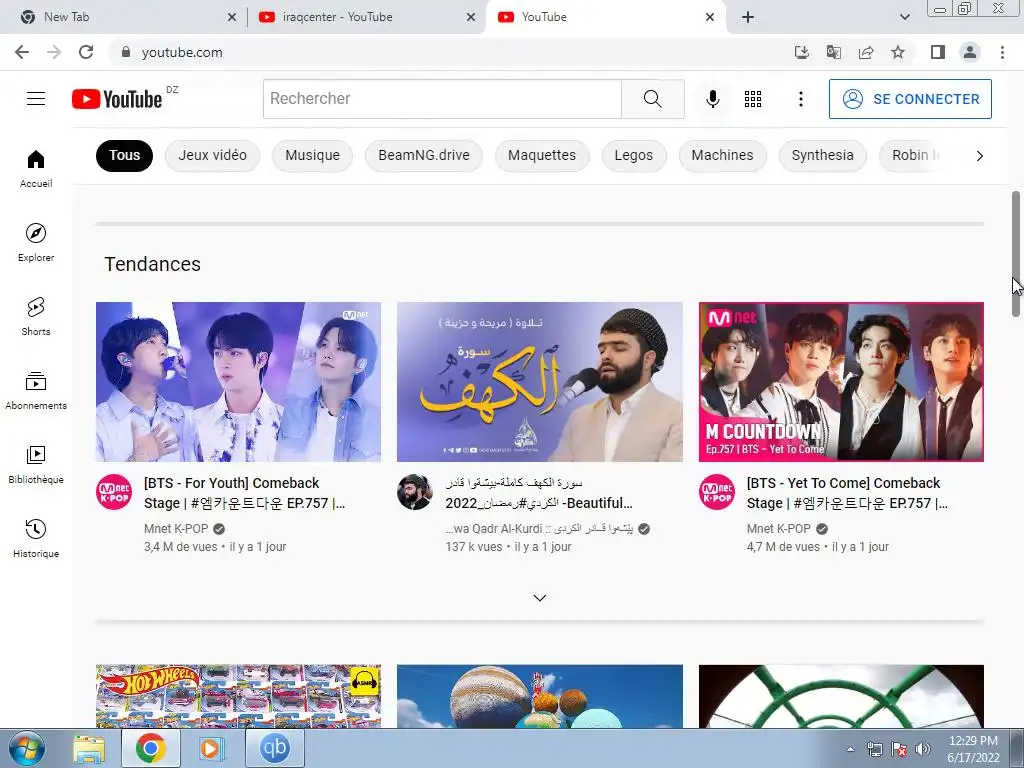Screen dimensions: 1024x768
Task: Click the SE CONNECTER button
Action: [x=910, y=99]
